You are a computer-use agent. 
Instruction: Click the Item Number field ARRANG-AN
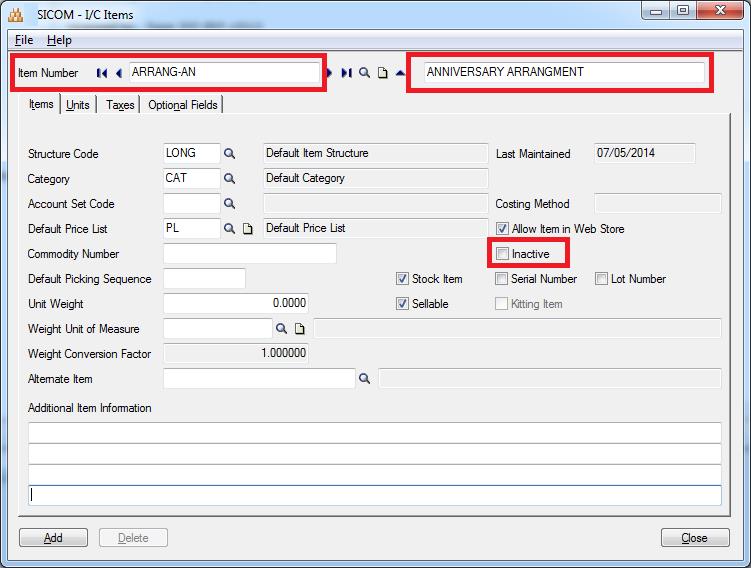click(x=224, y=72)
